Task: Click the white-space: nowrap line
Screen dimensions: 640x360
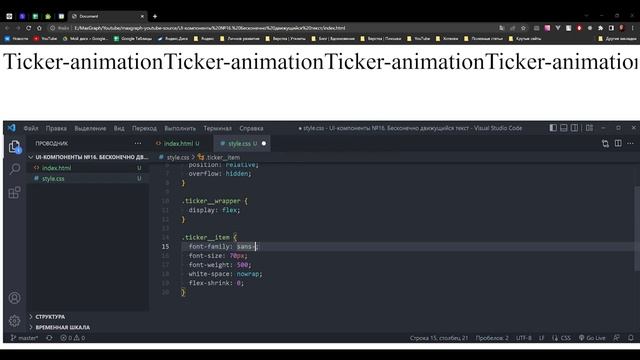Action: [225, 274]
